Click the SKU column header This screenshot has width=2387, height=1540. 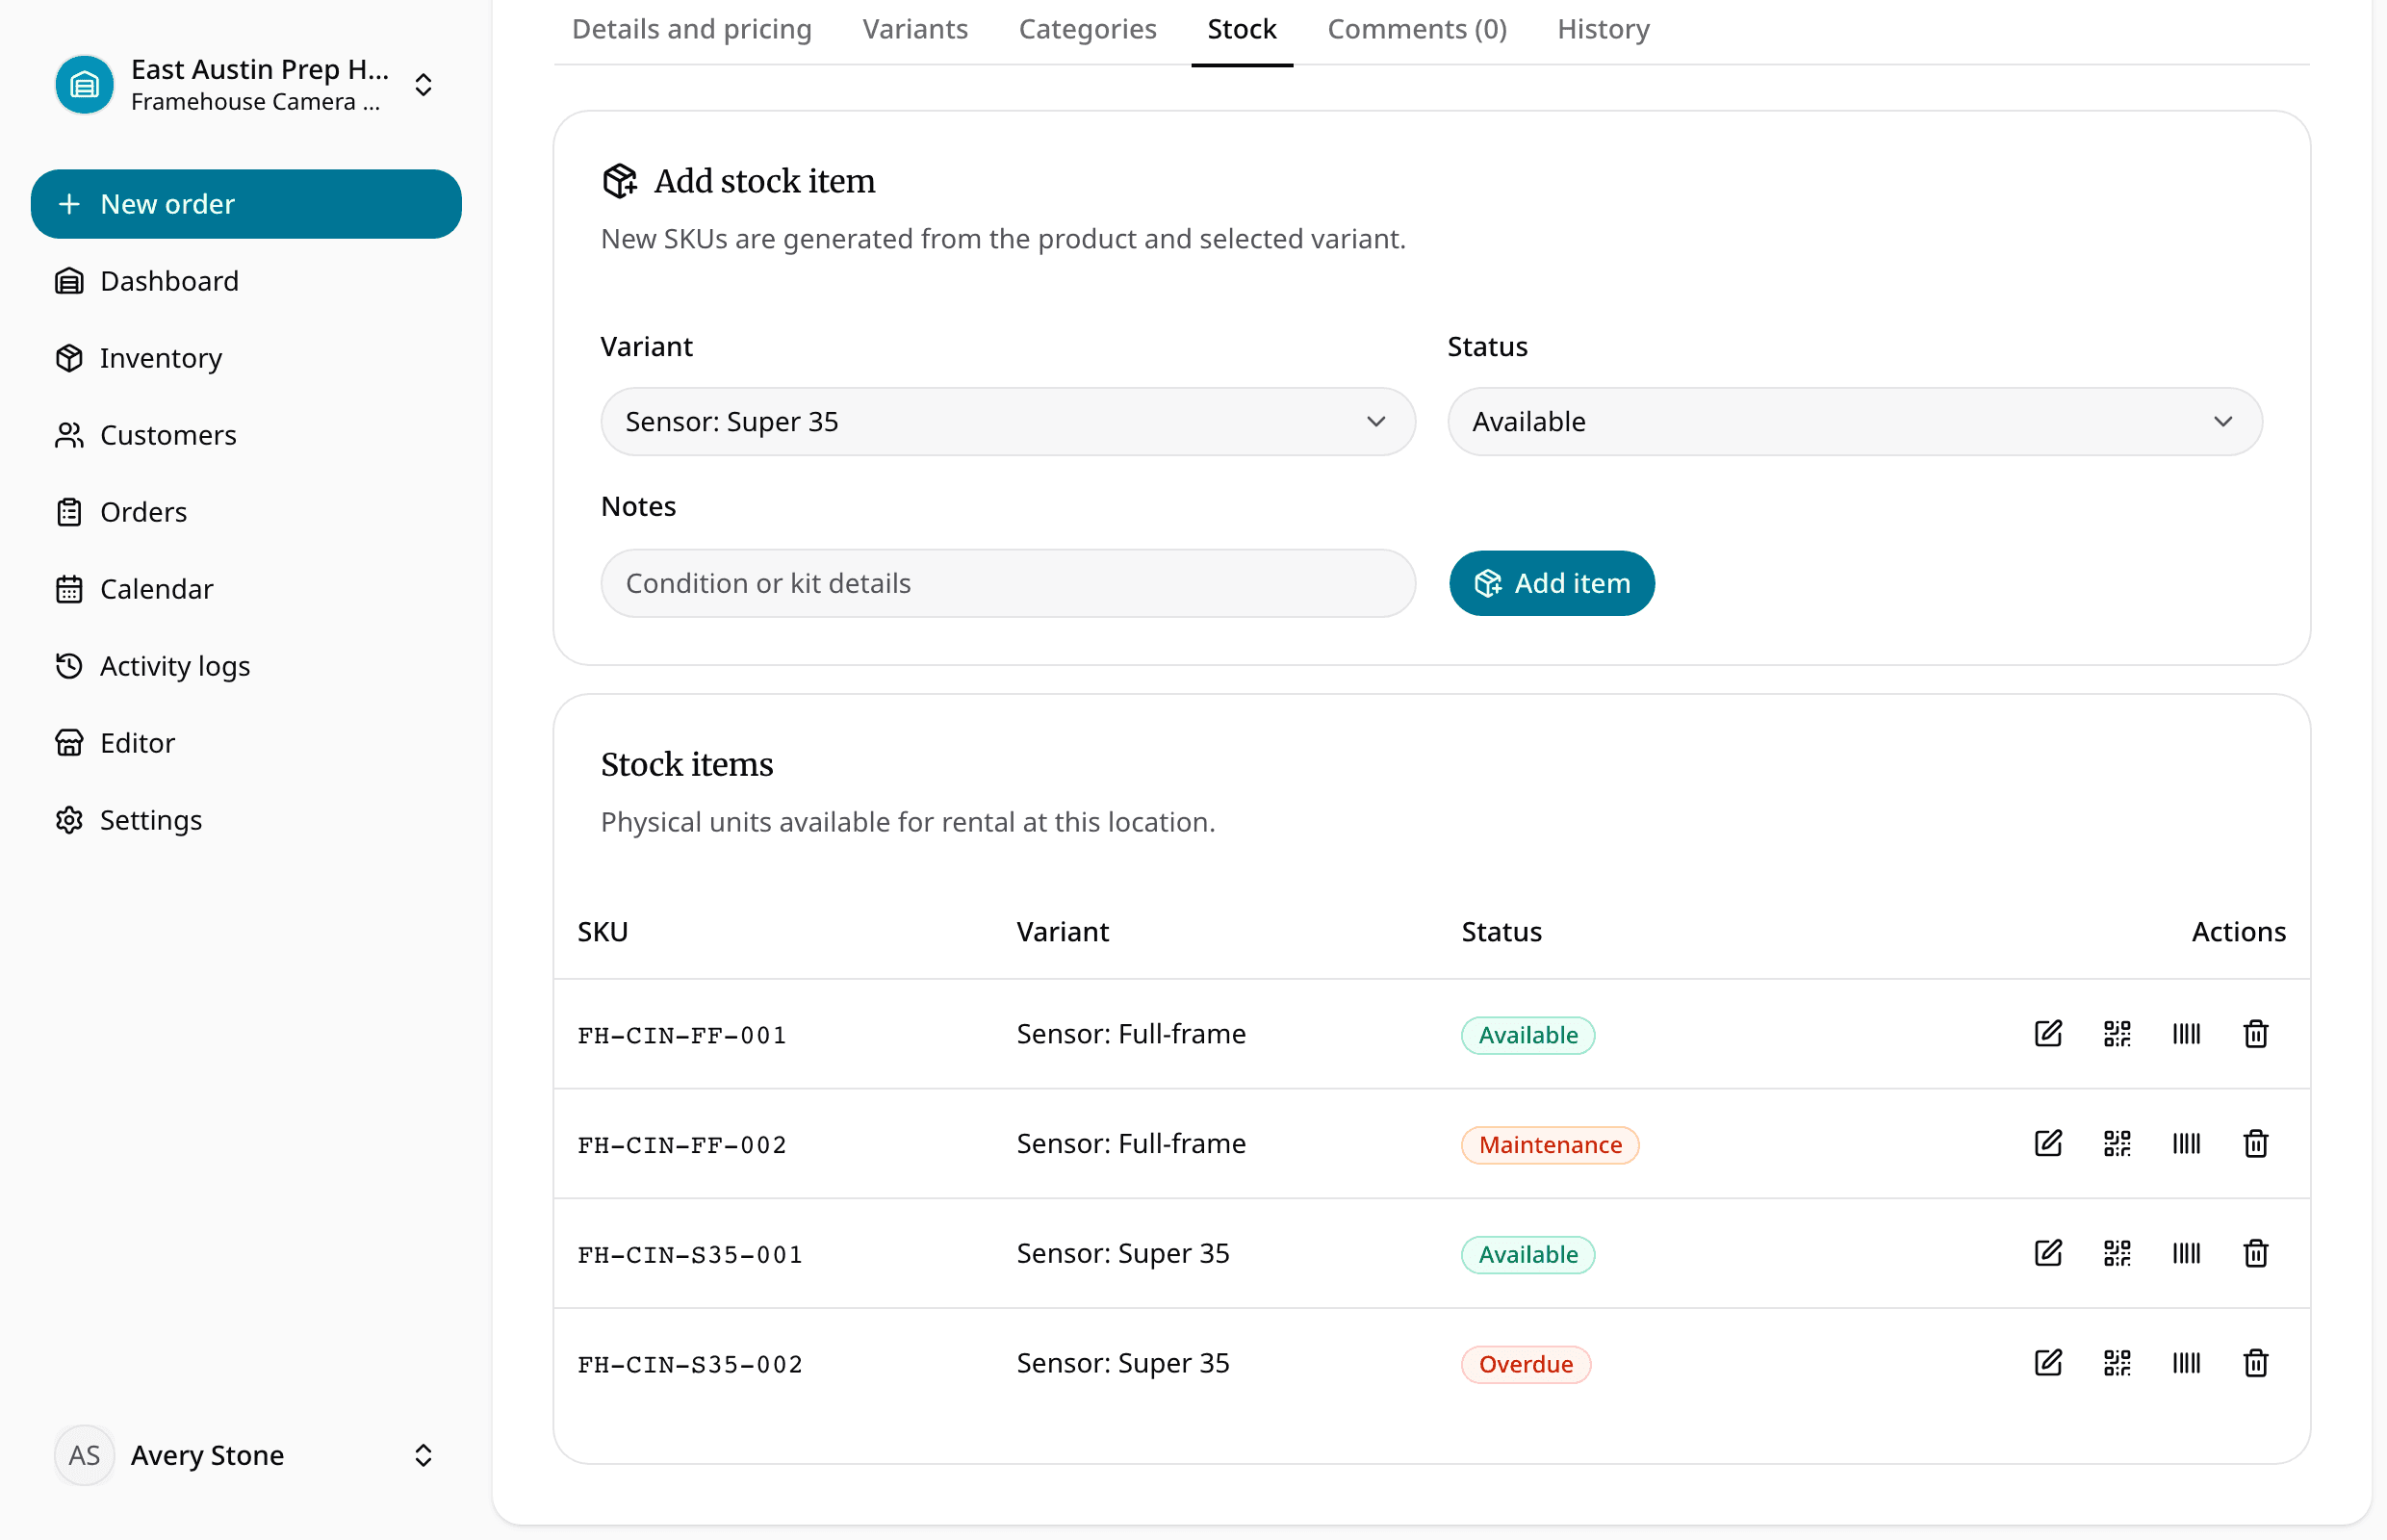(x=603, y=932)
